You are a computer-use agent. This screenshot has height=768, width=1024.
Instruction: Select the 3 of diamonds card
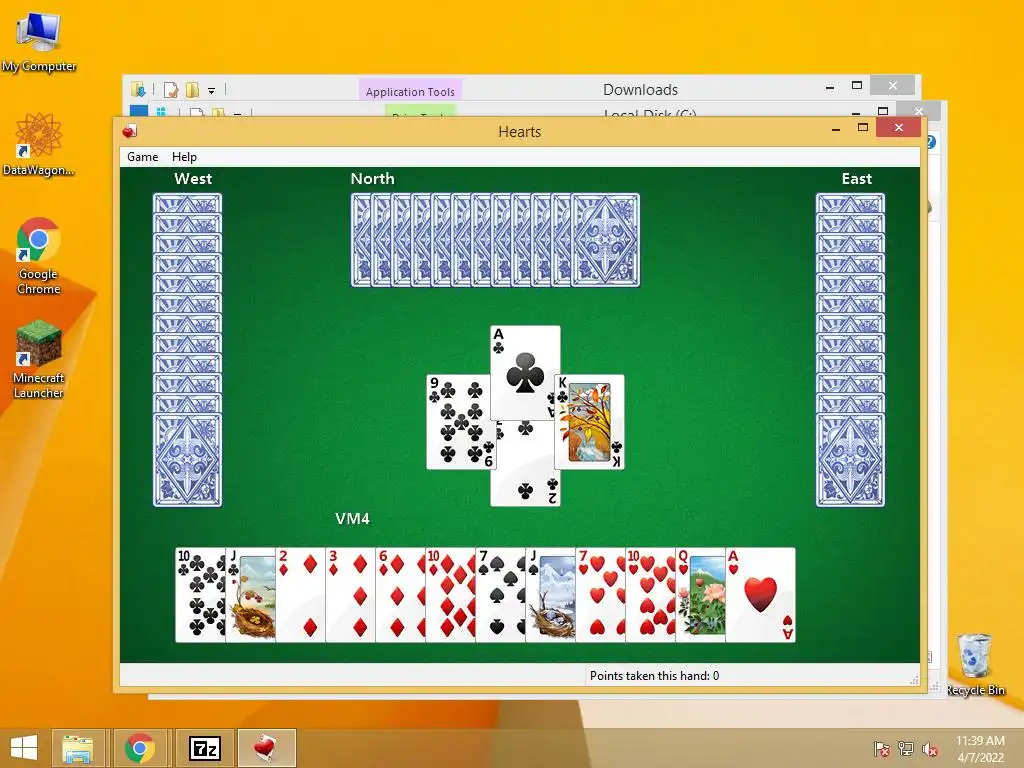coord(351,595)
